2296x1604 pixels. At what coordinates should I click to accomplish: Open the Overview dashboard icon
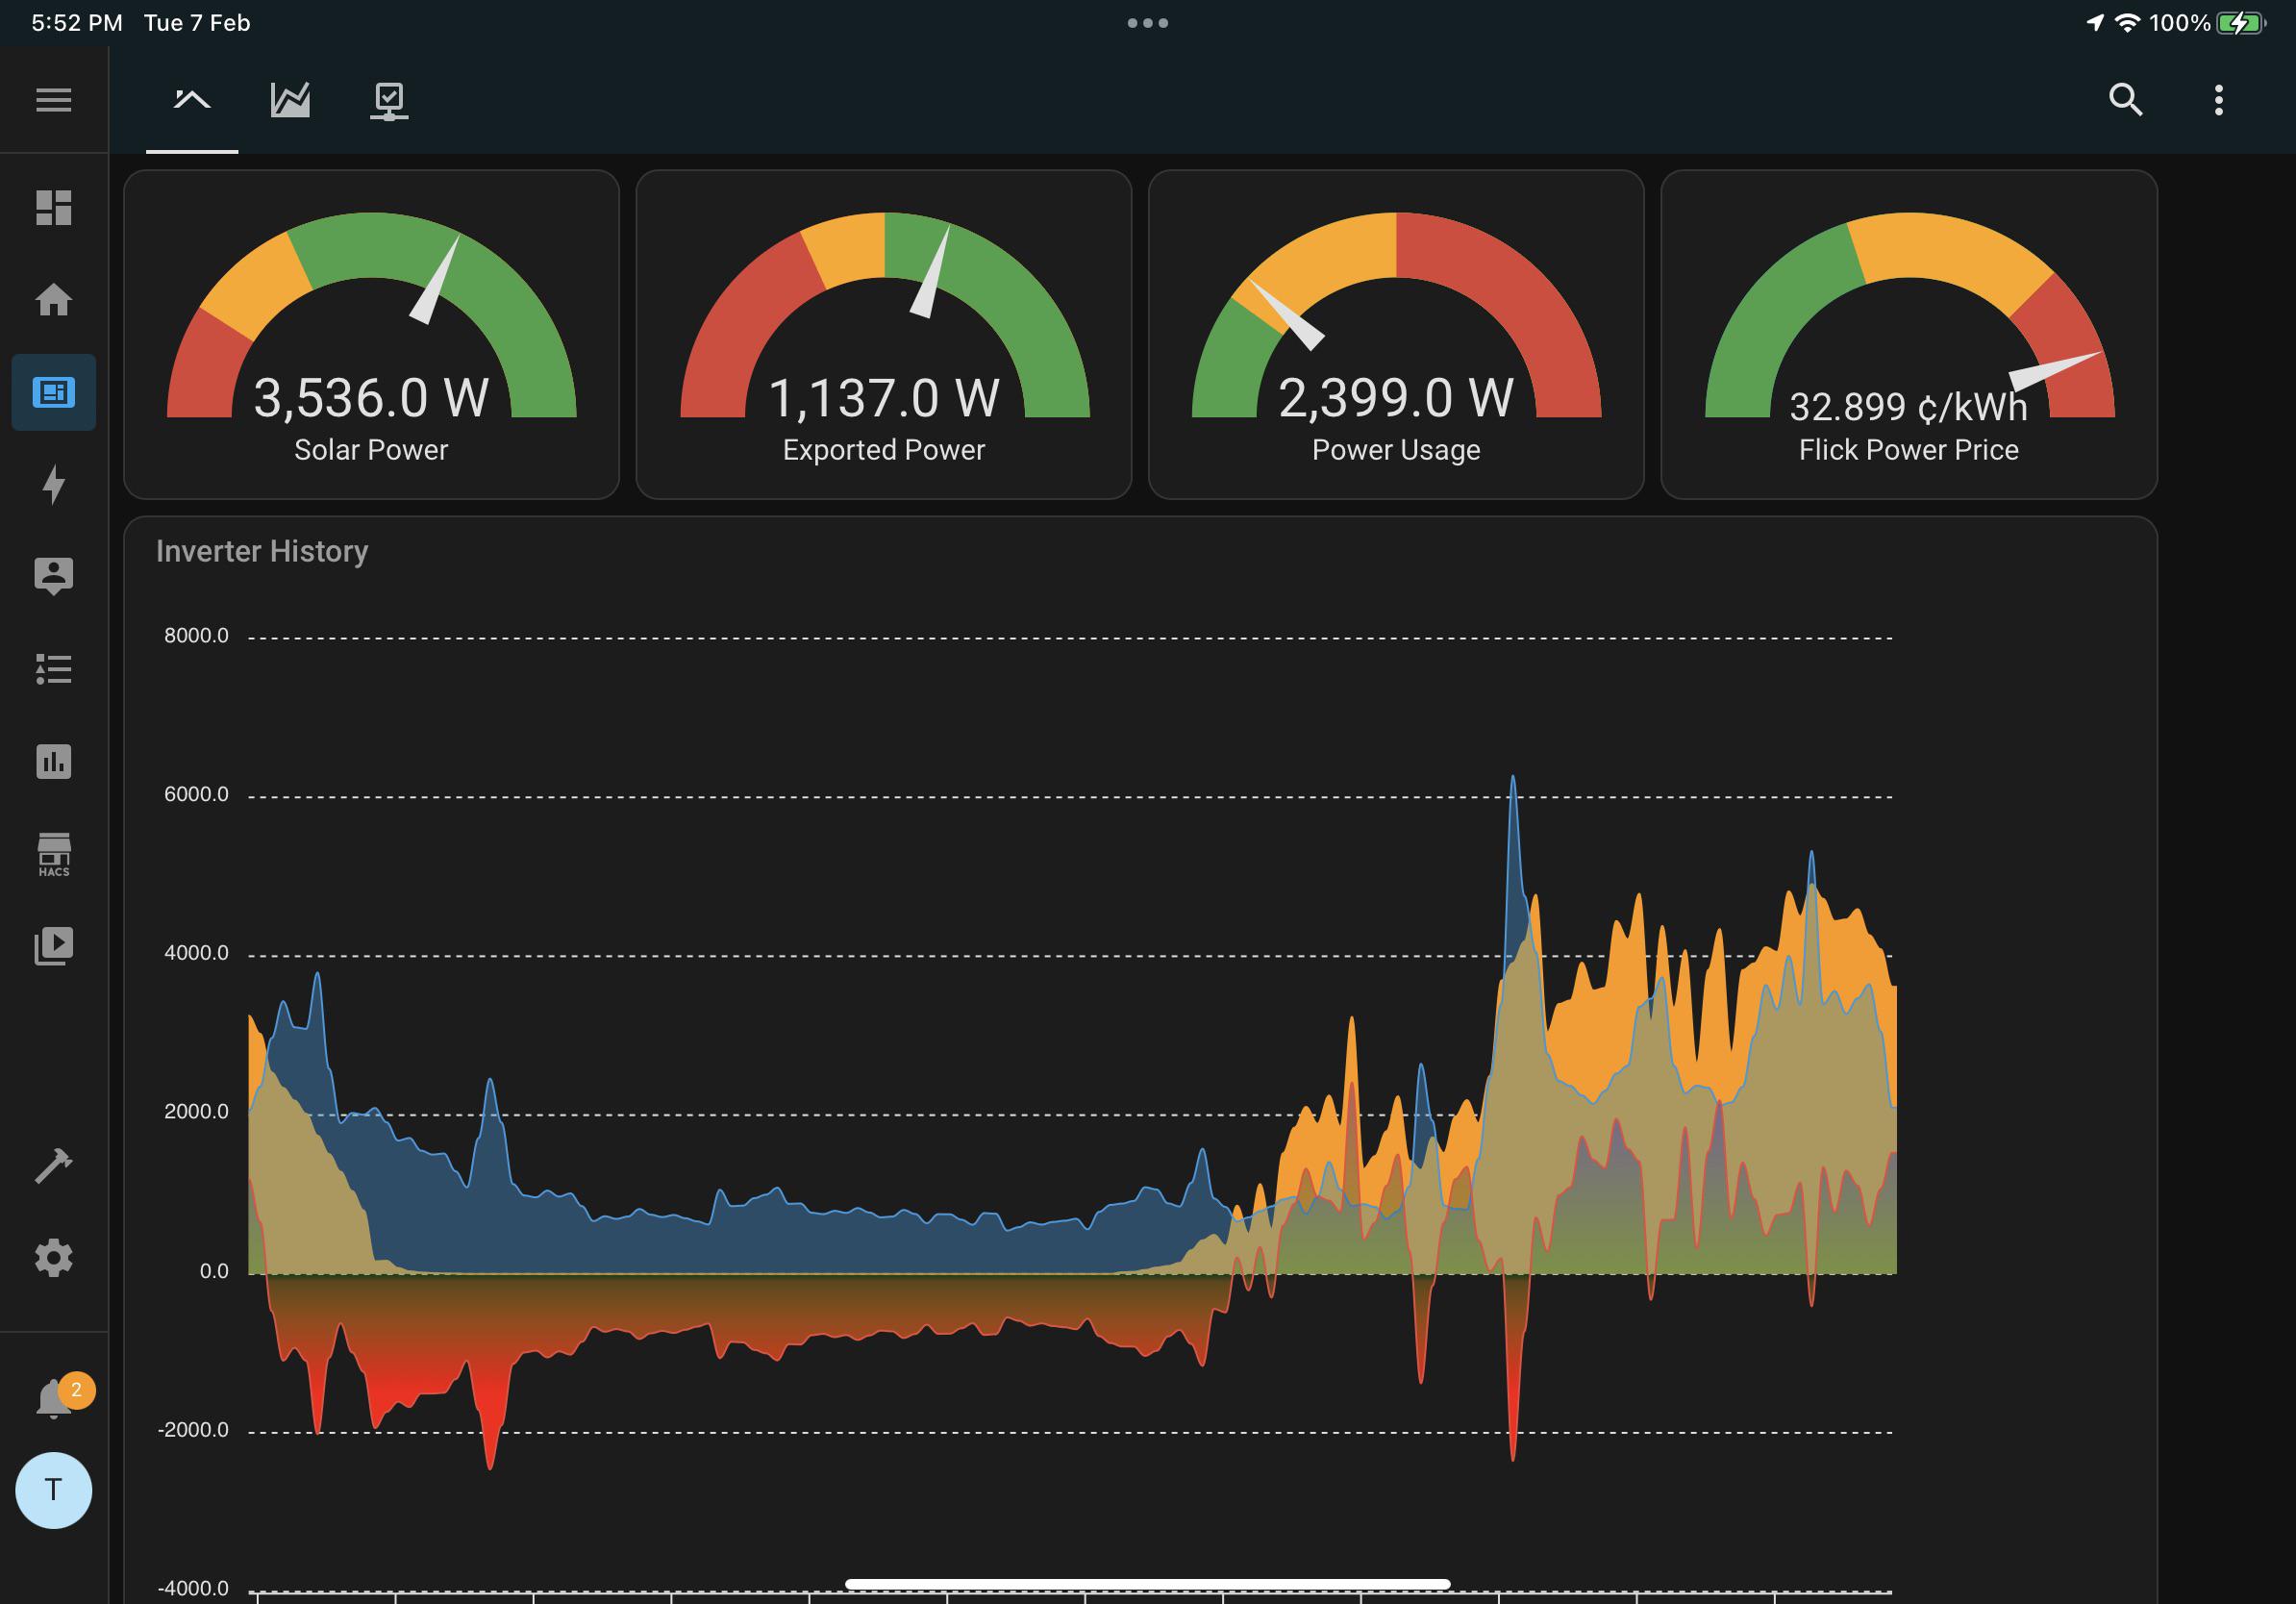(53, 208)
